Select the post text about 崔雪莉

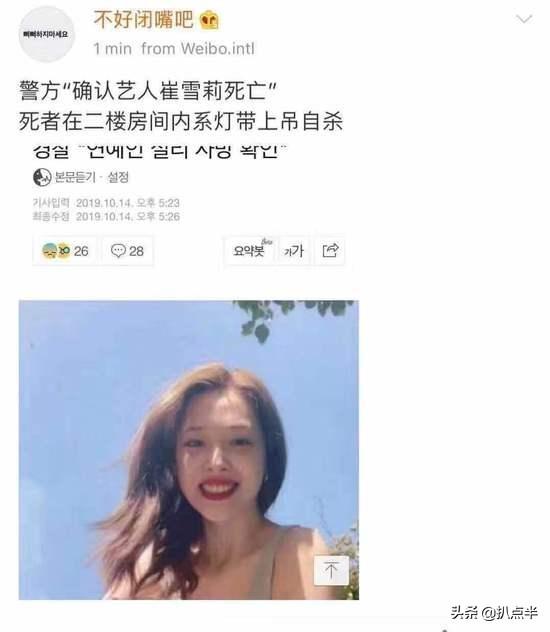pyautogui.click(x=181, y=106)
